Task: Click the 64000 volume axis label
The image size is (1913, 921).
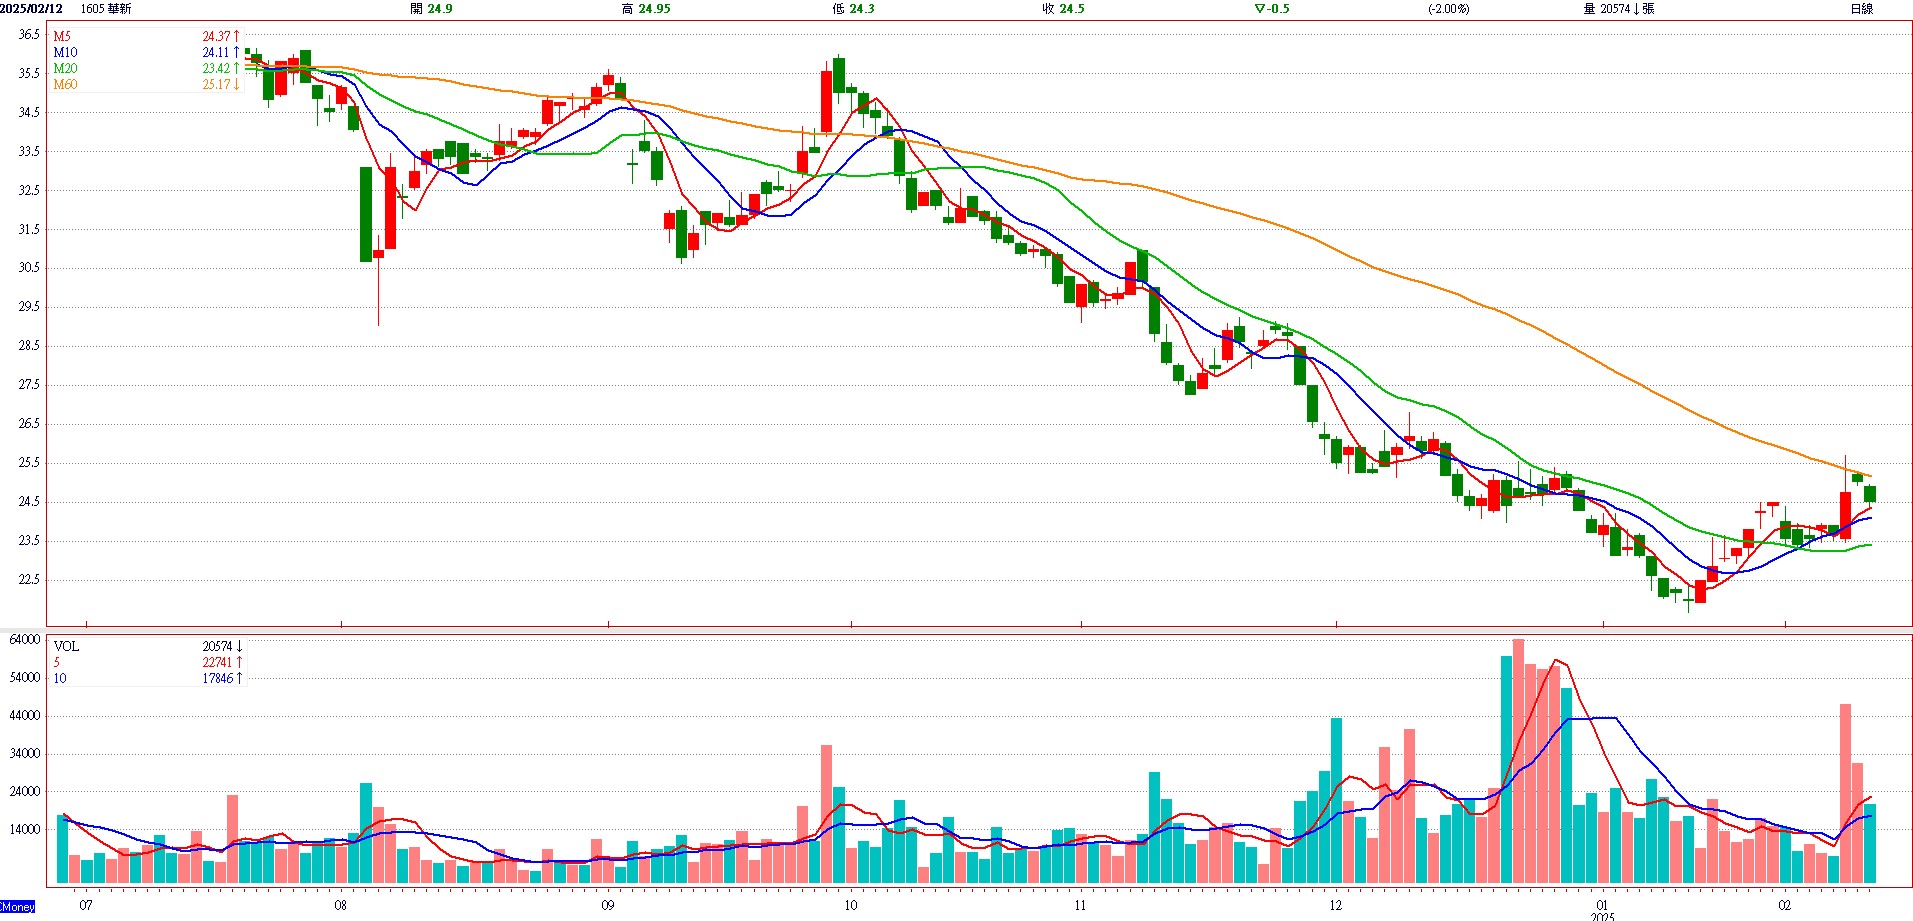Action: coord(25,639)
